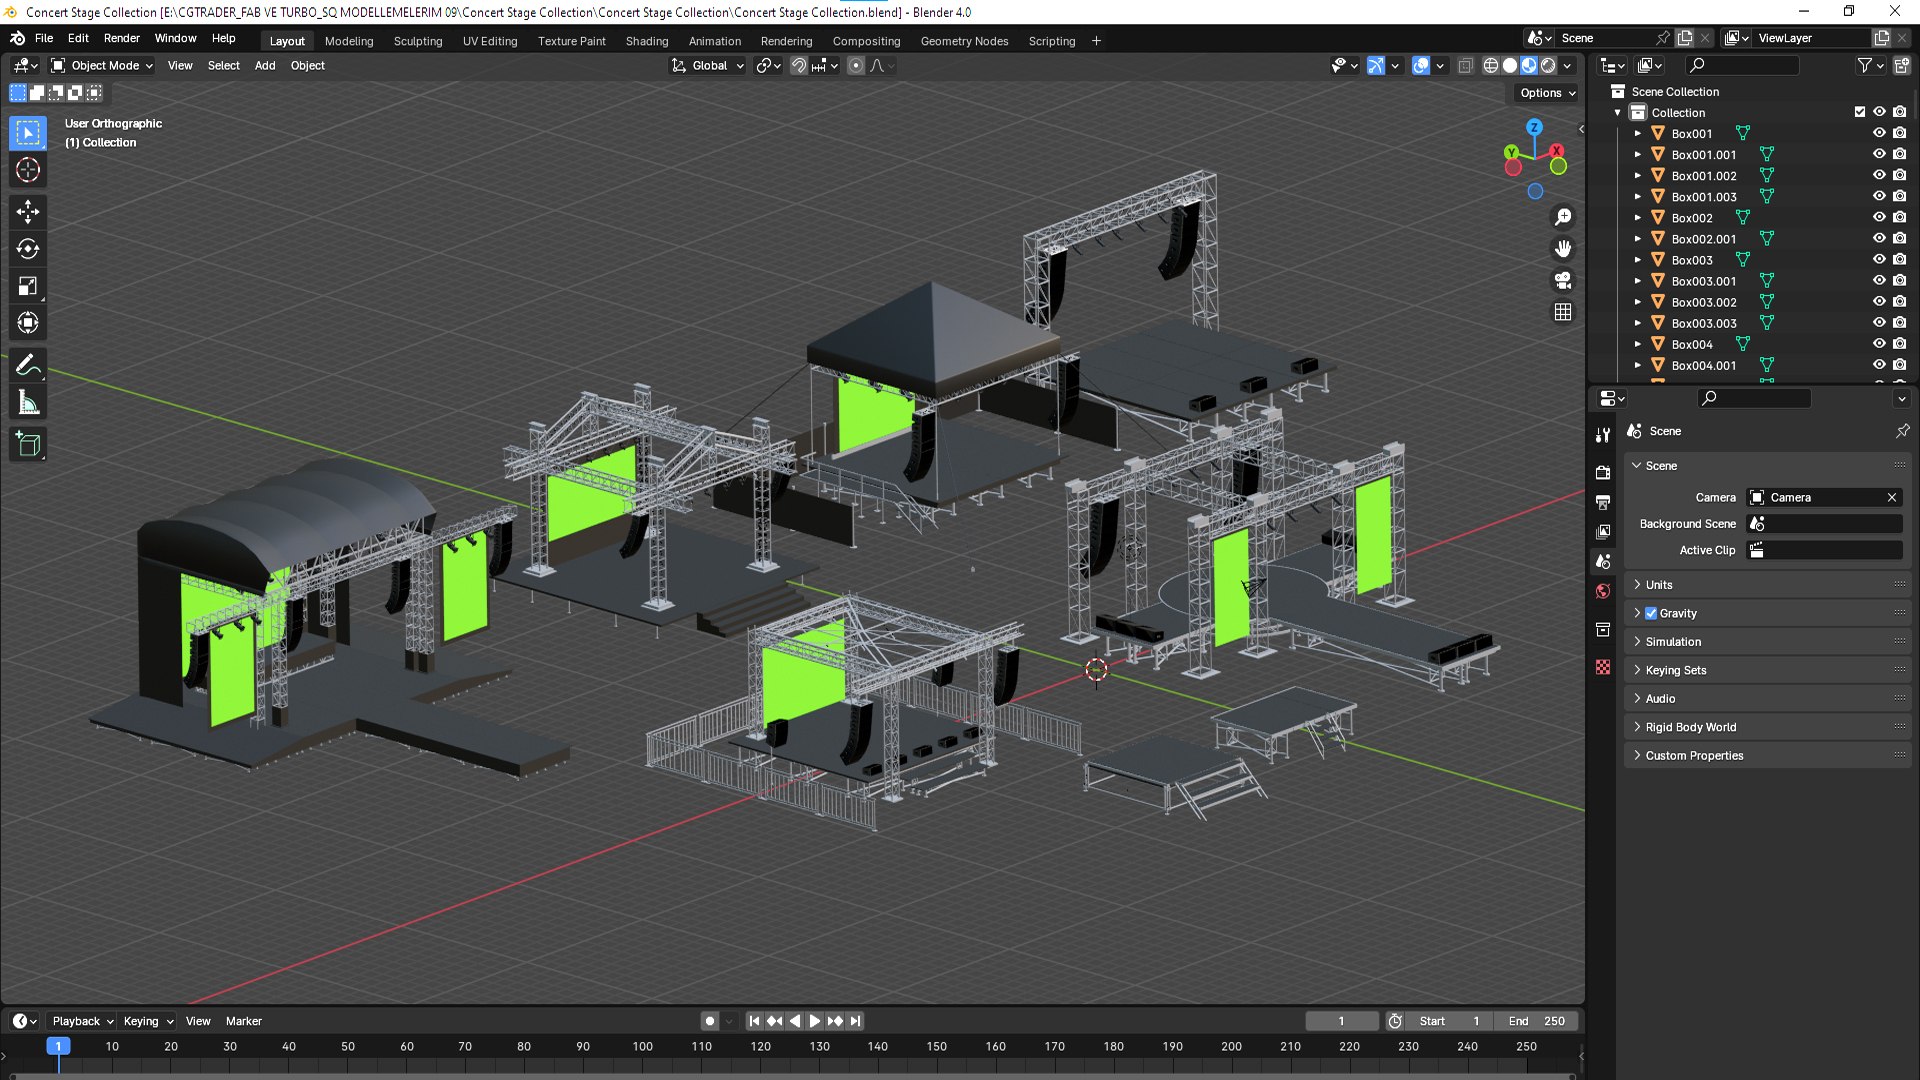Open the Add menu in viewport header
Screen dimensions: 1920x1080
[x=265, y=65]
